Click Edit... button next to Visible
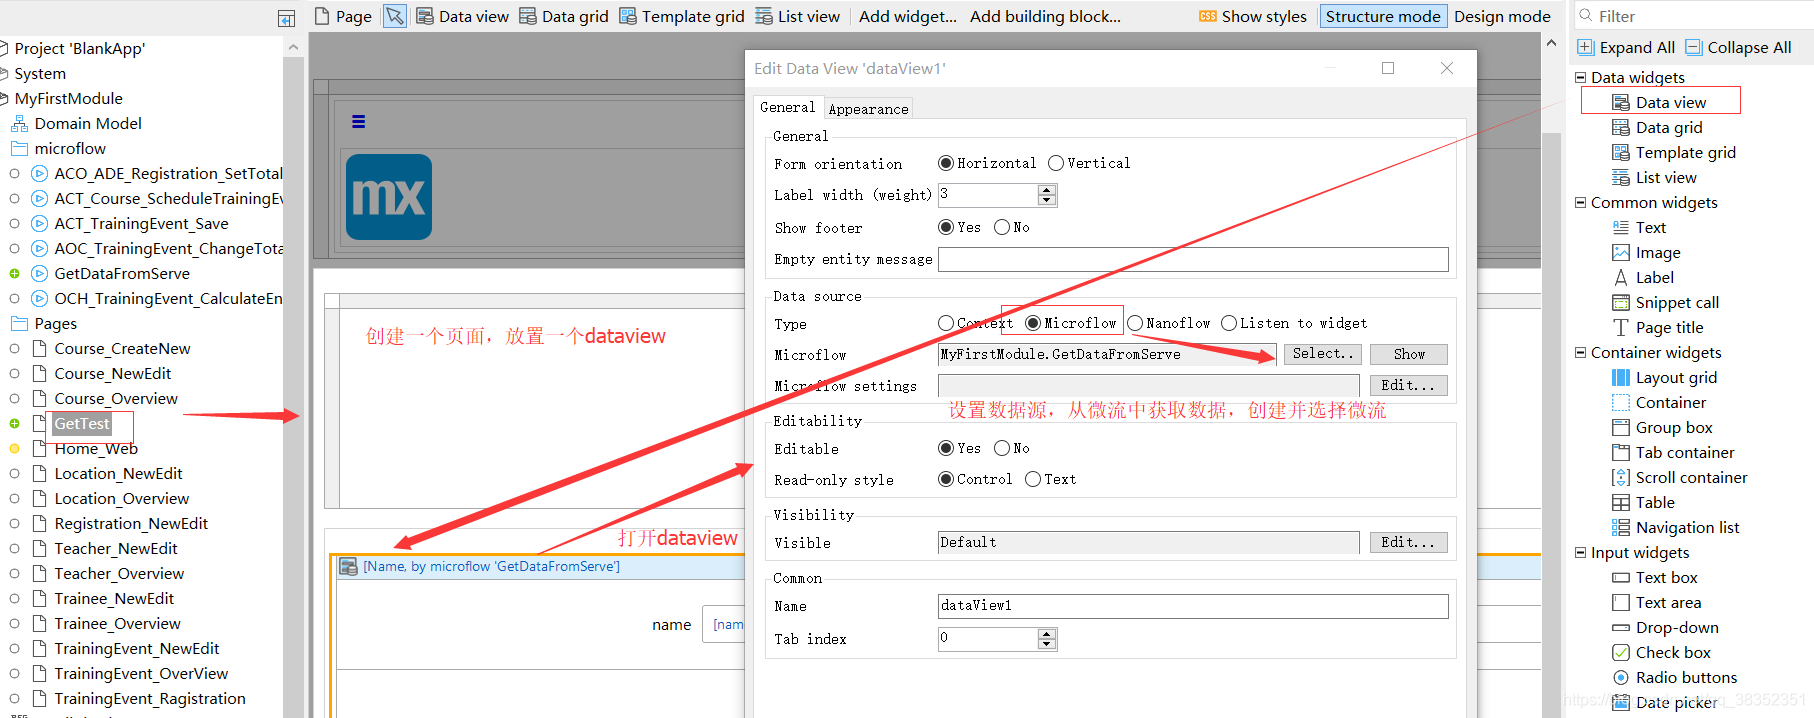 (x=1408, y=542)
